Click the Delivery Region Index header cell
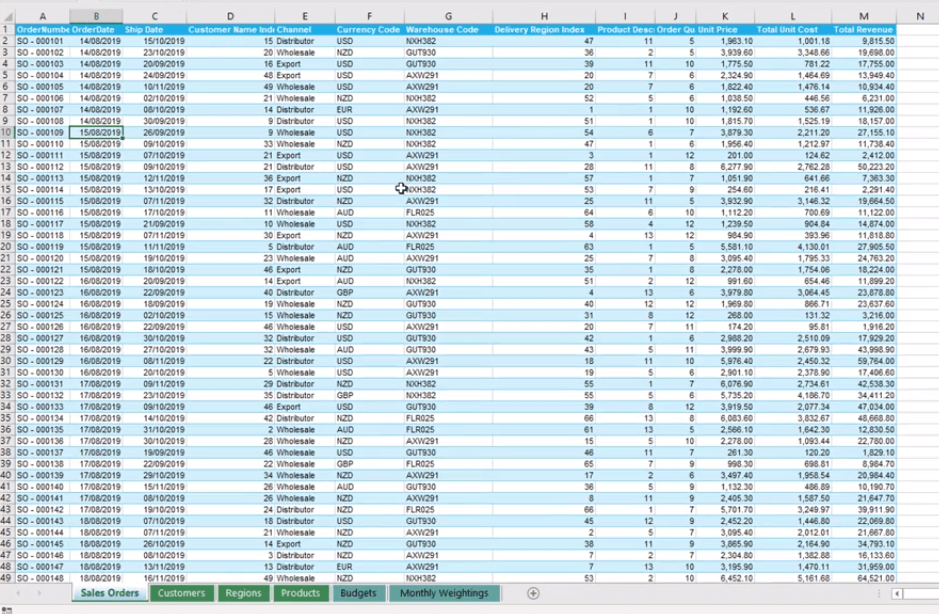 coord(544,29)
